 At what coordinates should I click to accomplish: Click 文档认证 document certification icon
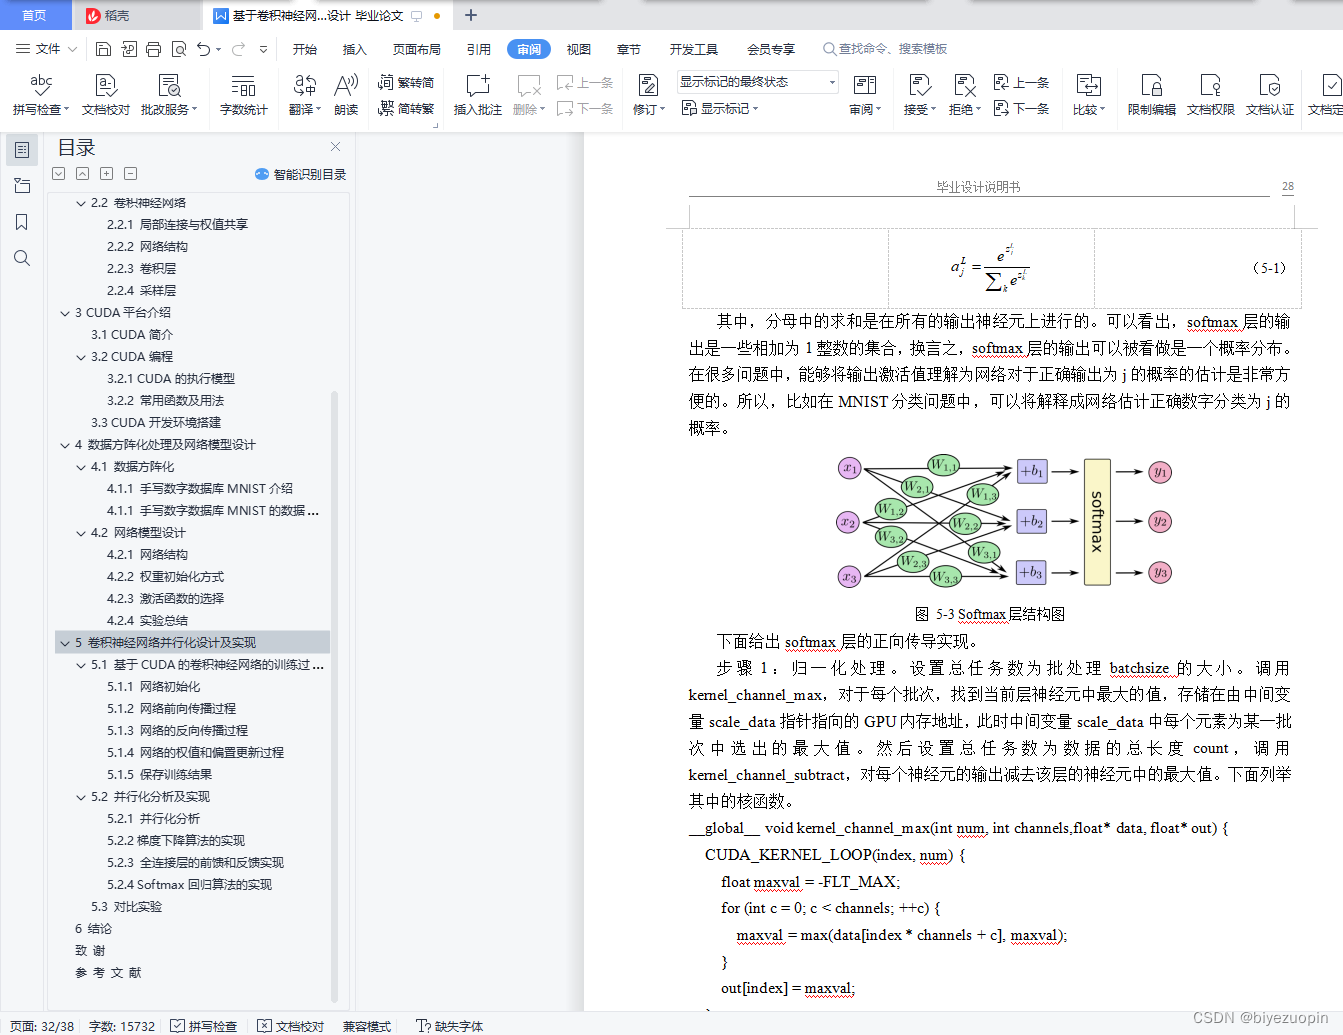point(1270,95)
